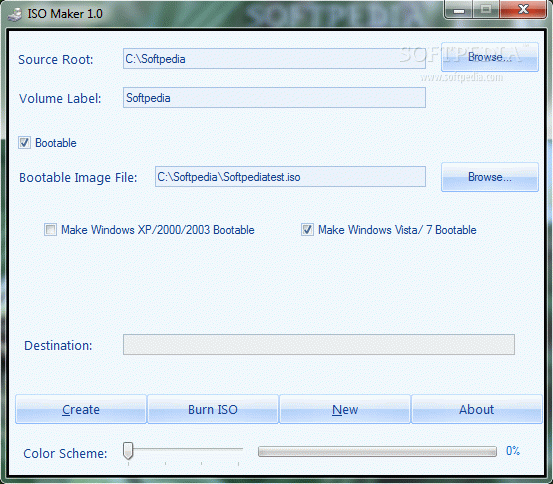
Task: Focus the Volume Label text field
Action: [x=274, y=98]
